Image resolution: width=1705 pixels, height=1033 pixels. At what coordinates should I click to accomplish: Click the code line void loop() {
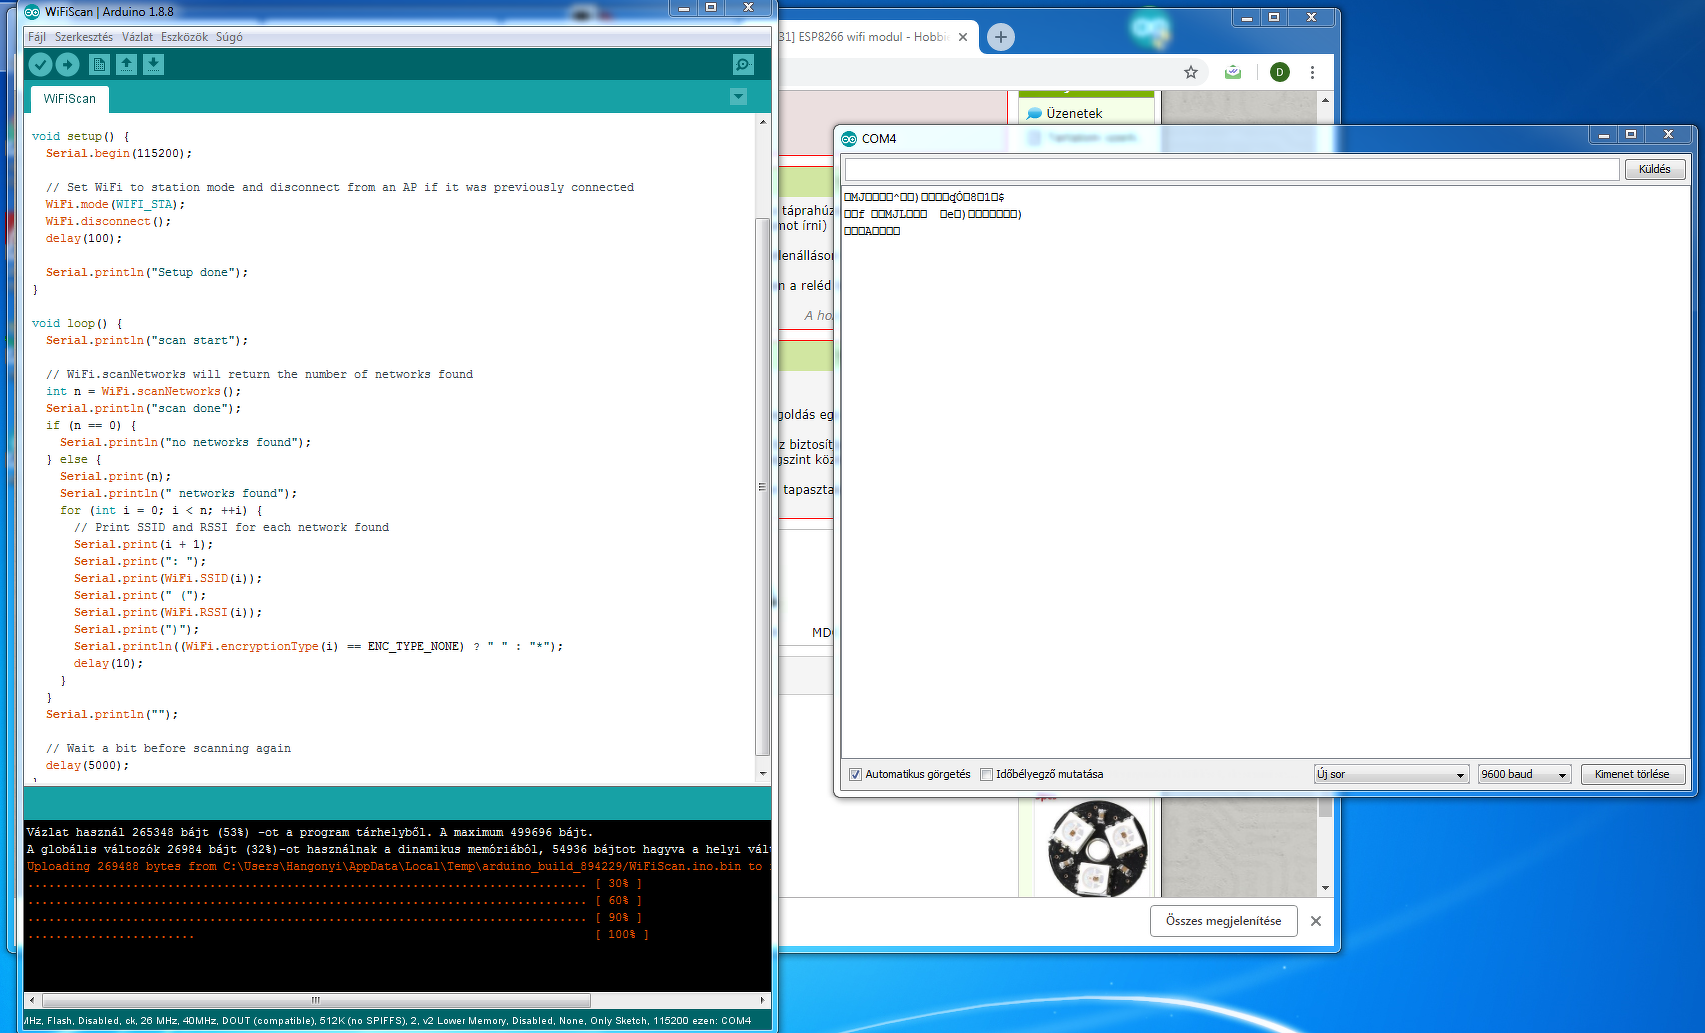[77, 323]
